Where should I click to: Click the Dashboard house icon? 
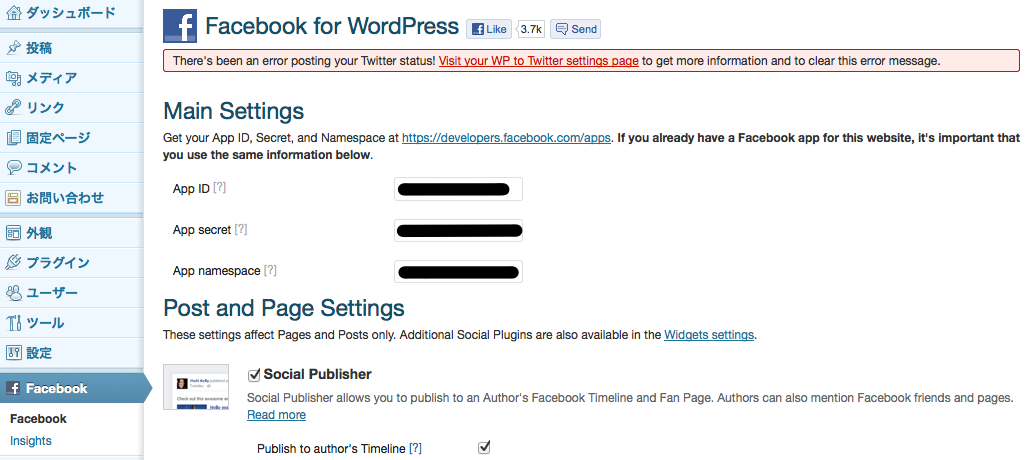14,12
